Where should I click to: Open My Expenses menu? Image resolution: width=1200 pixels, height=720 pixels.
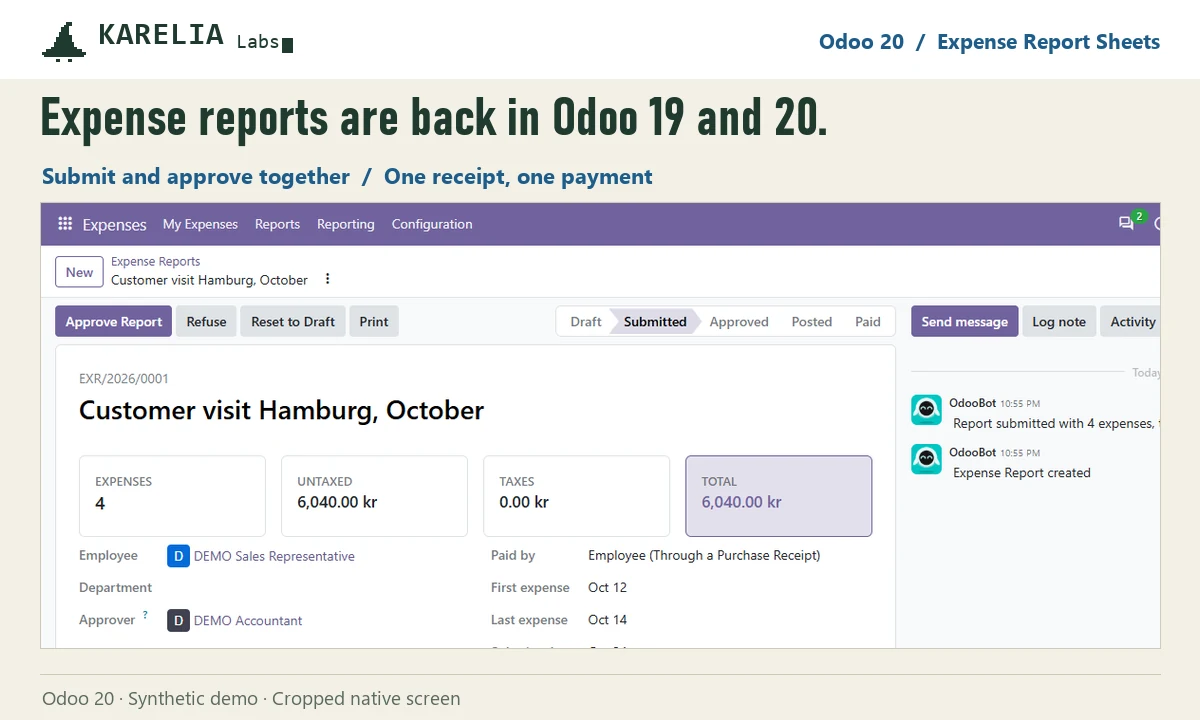pyautogui.click(x=200, y=224)
